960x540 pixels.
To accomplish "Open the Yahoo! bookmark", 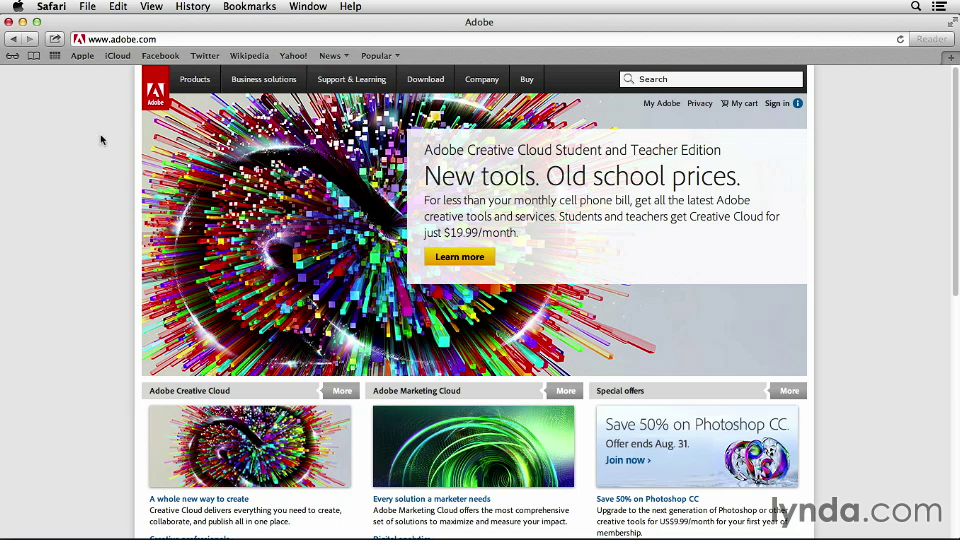I will tap(293, 56).
